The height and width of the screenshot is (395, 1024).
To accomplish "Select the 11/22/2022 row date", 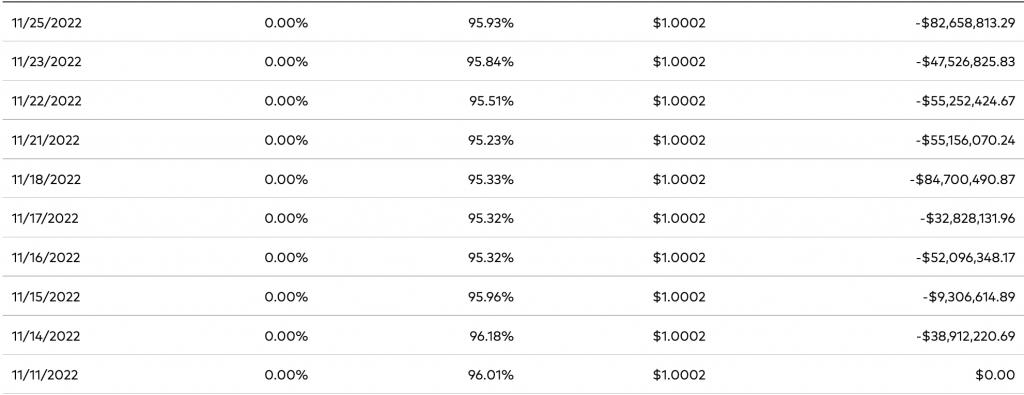I will coord(46,101).
